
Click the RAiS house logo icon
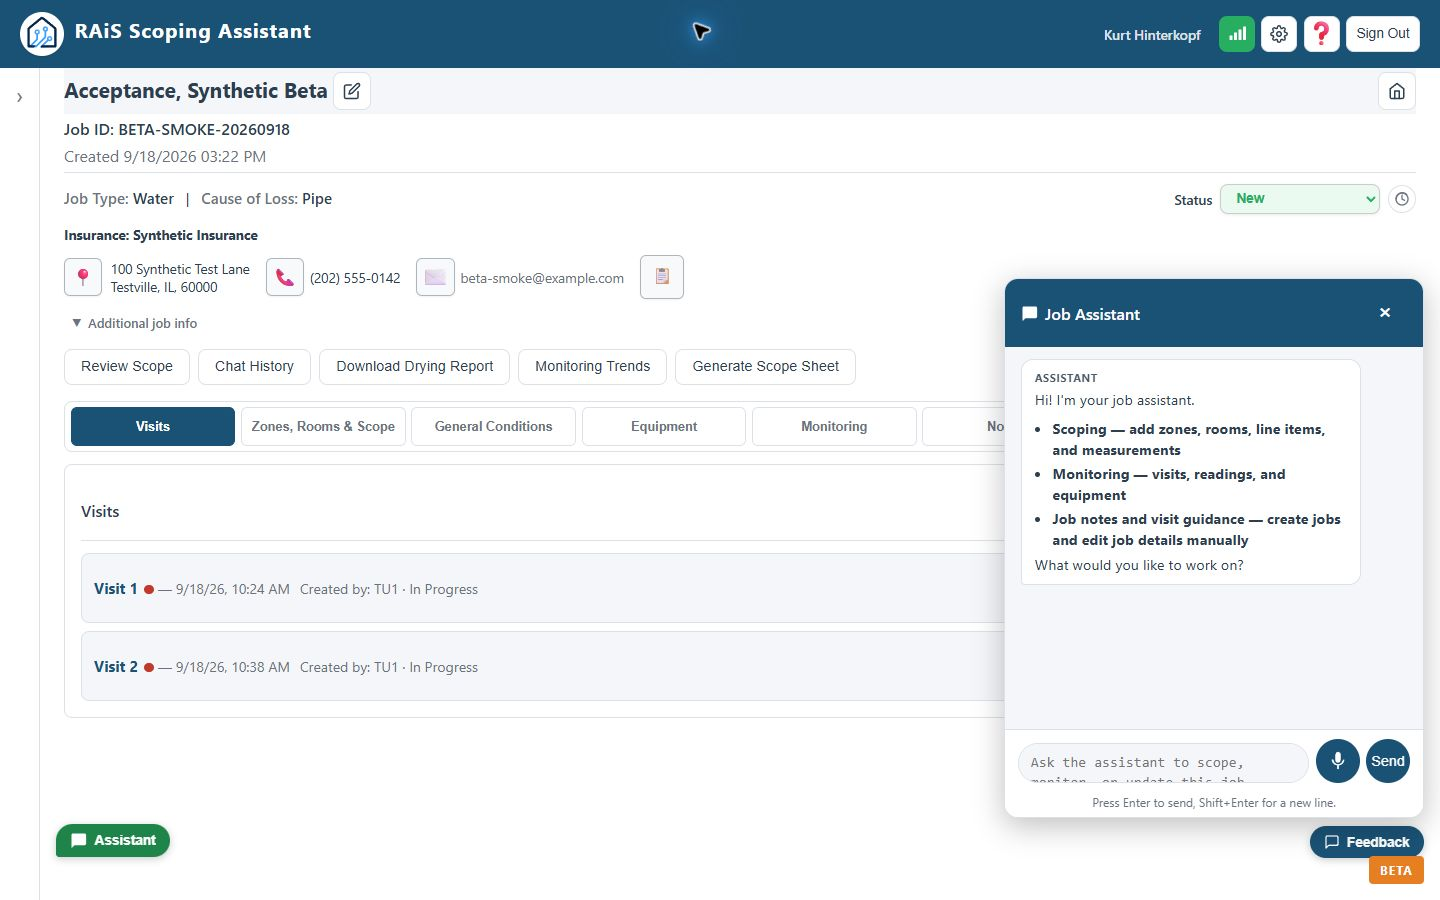click(x=42, y=34)
